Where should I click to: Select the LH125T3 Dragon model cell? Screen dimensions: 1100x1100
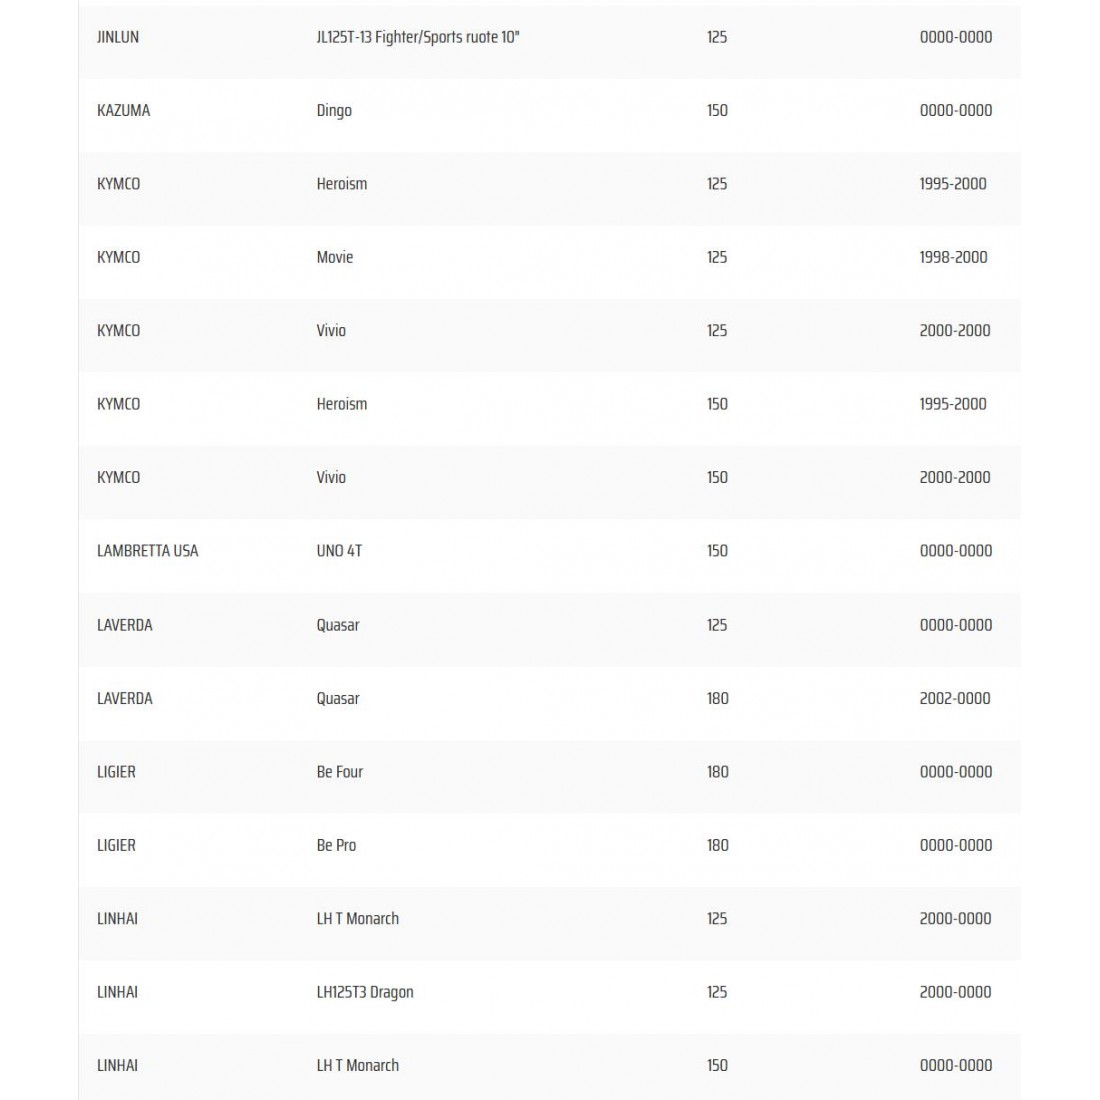[x=365, y=992]
